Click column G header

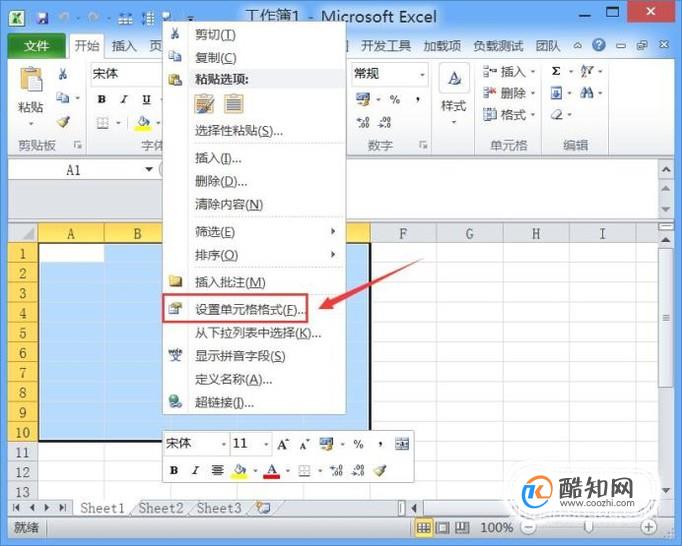coord(469,234)
